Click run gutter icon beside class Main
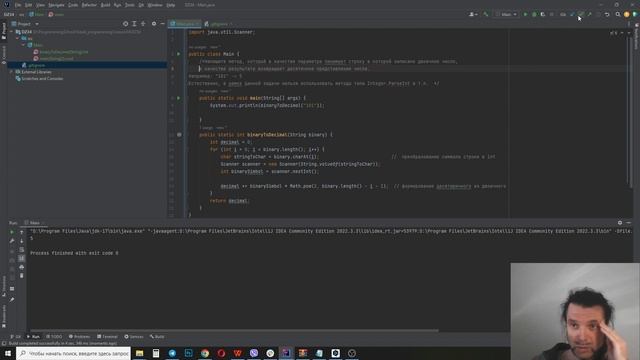 pos(178,54)
